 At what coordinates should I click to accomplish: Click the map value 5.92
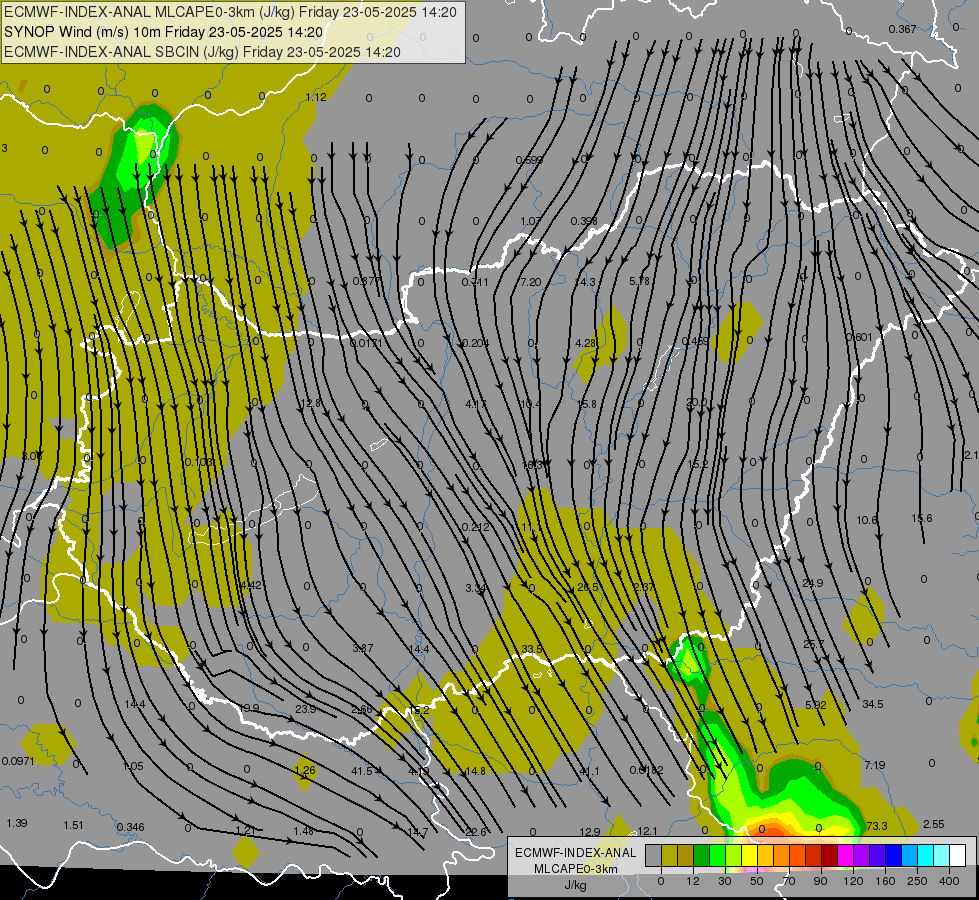(x=815, y=705)
